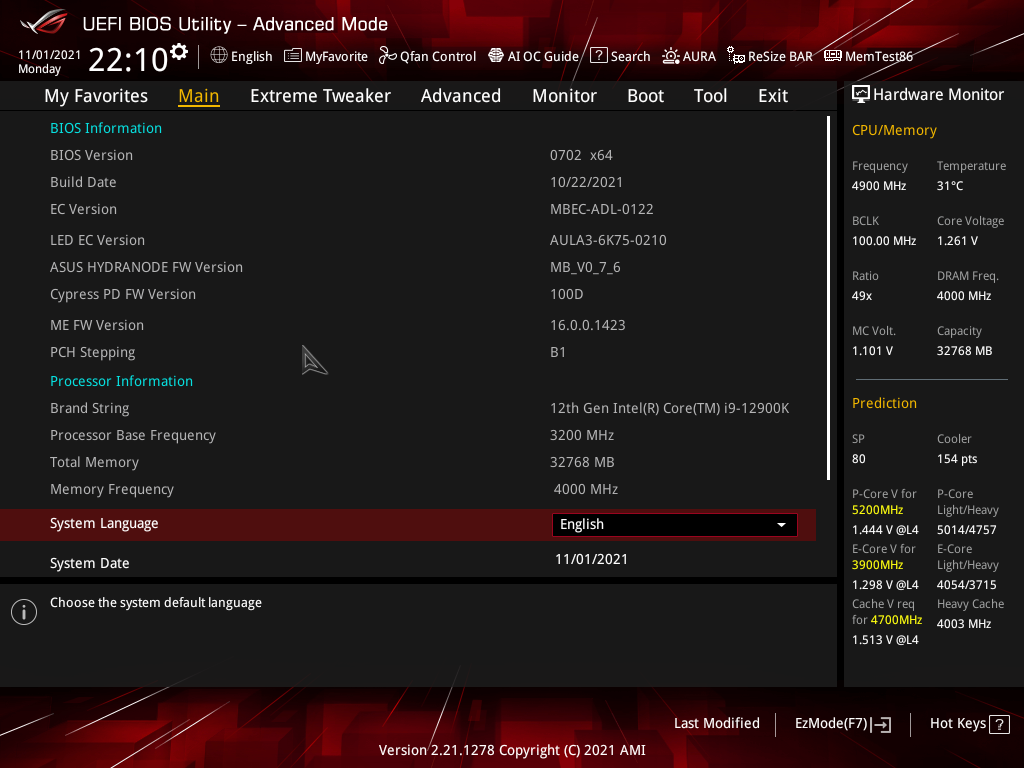Click the CPU/Memory heading in Hardware Monitor
The height and width of the screenshot is (768, 1024).
pos(894,130)
